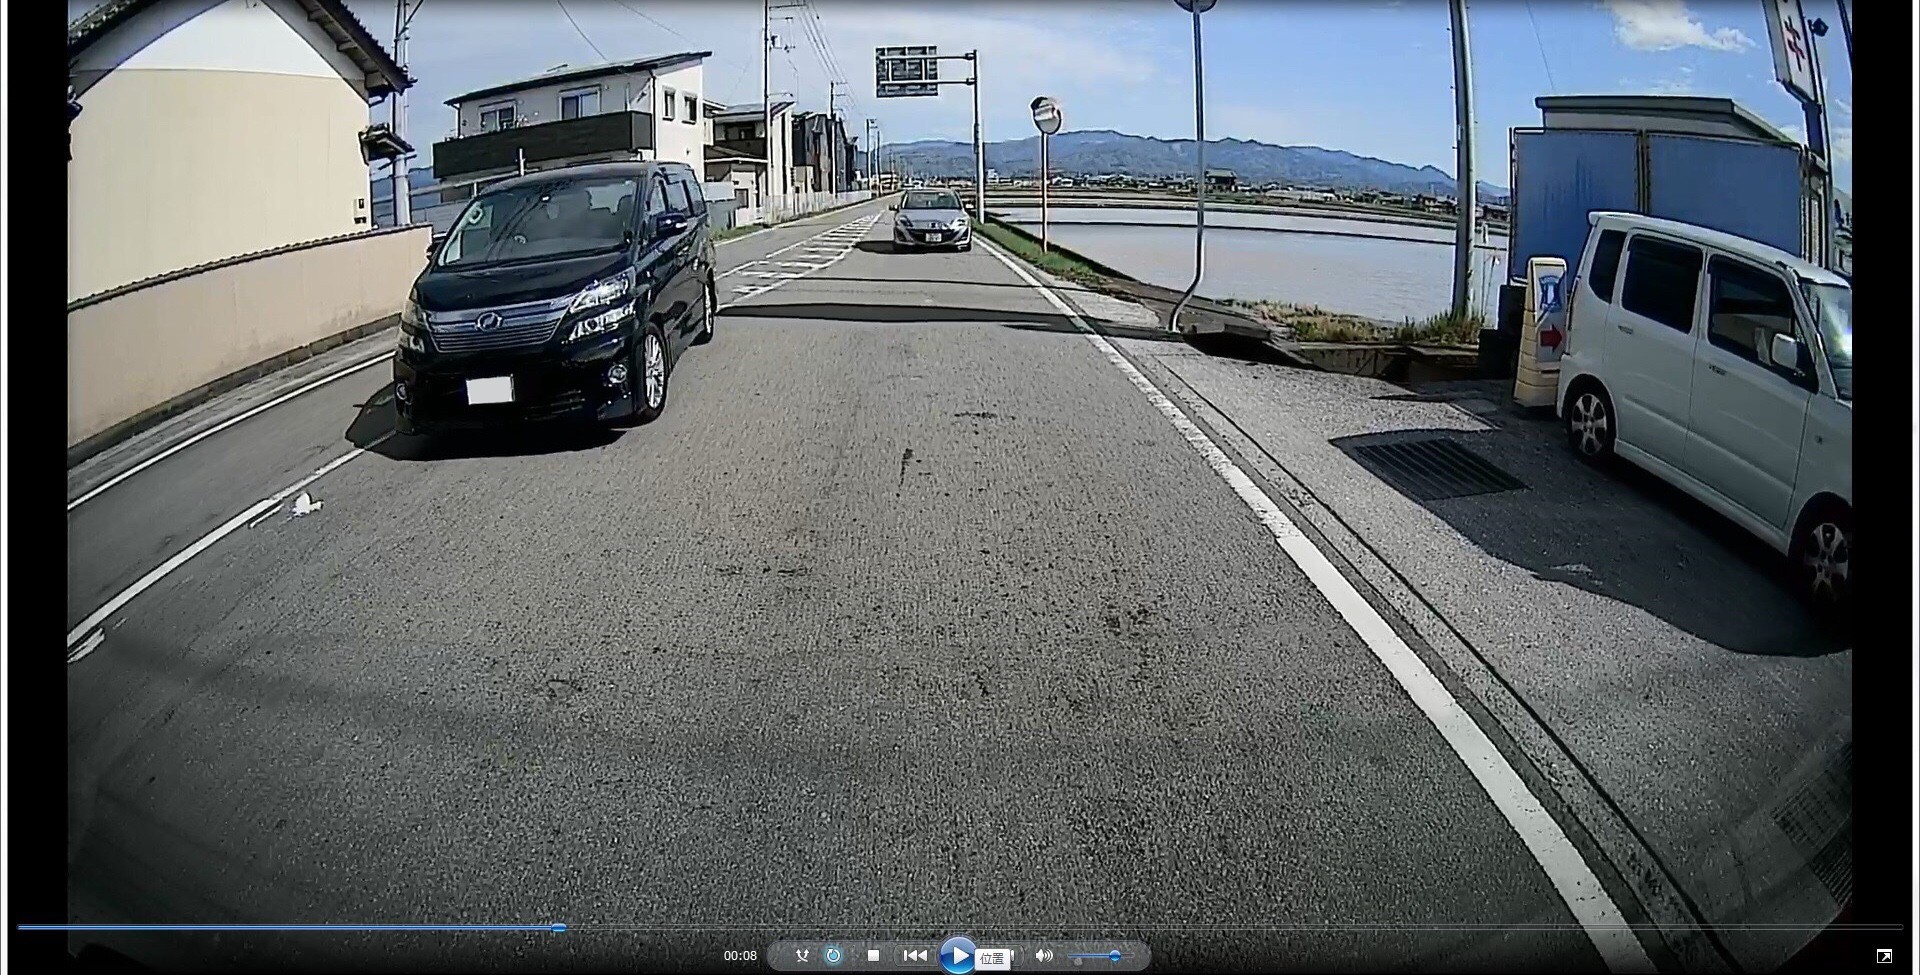Click the seek bar position handle
Image resolution: width=1920 pixels, height=975 pixels.
click(559, 928)
